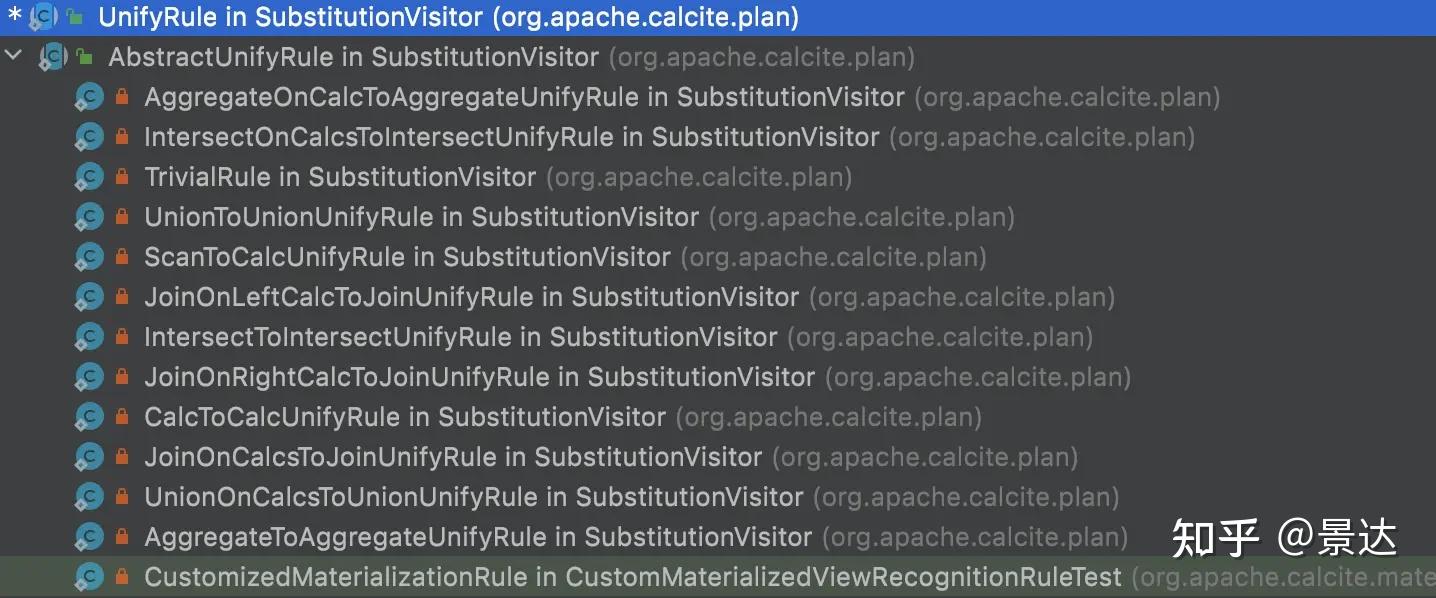Viewport: 1436px width, 598px height.
Task: Click the lock icon beside AggregateOnCalcToAggregateUnifyRule
Action: click(x=122, y=97)
